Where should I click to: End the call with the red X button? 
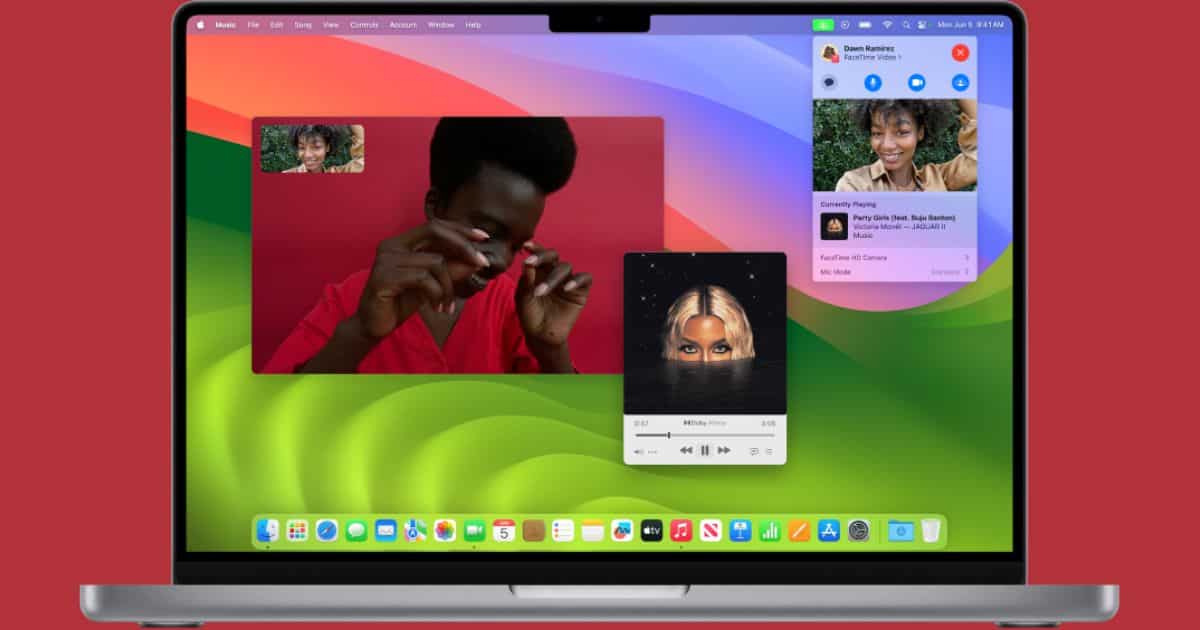click(x=960, y=53)
